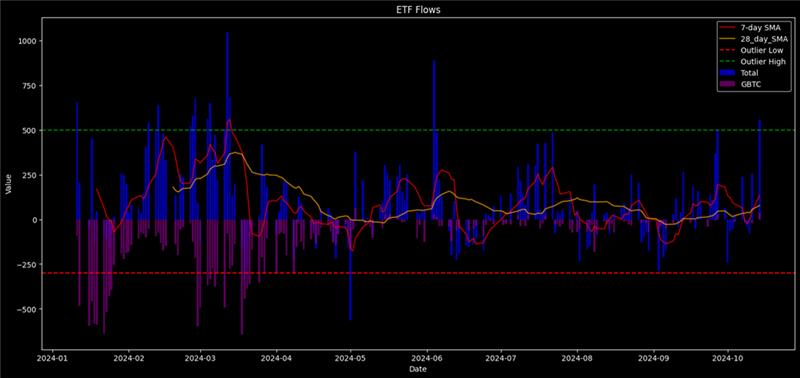The image size is (800, 378).
Task: Click the 2024-05 date tick label
Action: (350, 358)
